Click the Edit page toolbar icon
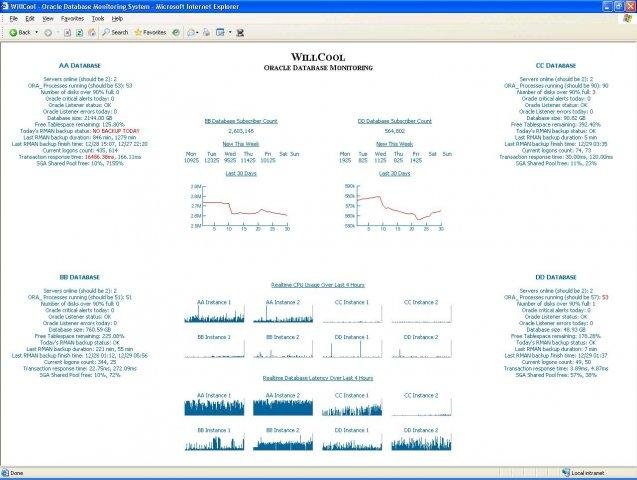This screenshot has width=637, height=480. coord(220,32)
